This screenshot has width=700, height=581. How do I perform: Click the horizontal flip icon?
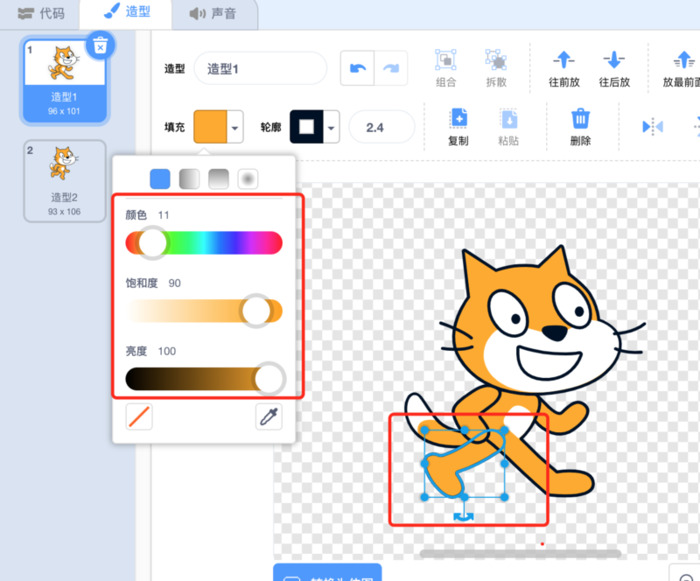pyautogui.click(x=652, y=127)
